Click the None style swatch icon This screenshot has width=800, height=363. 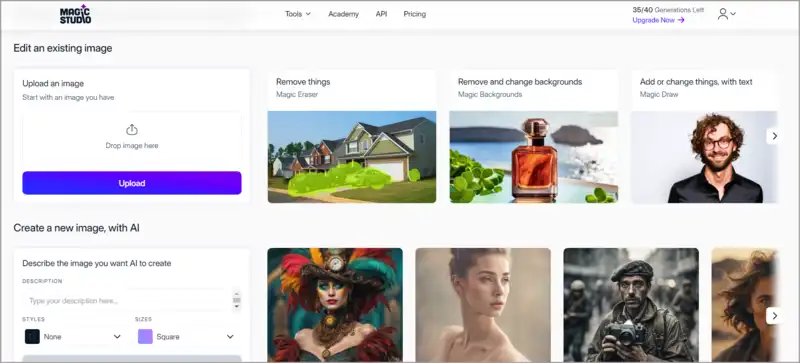(x=32, y=336)
